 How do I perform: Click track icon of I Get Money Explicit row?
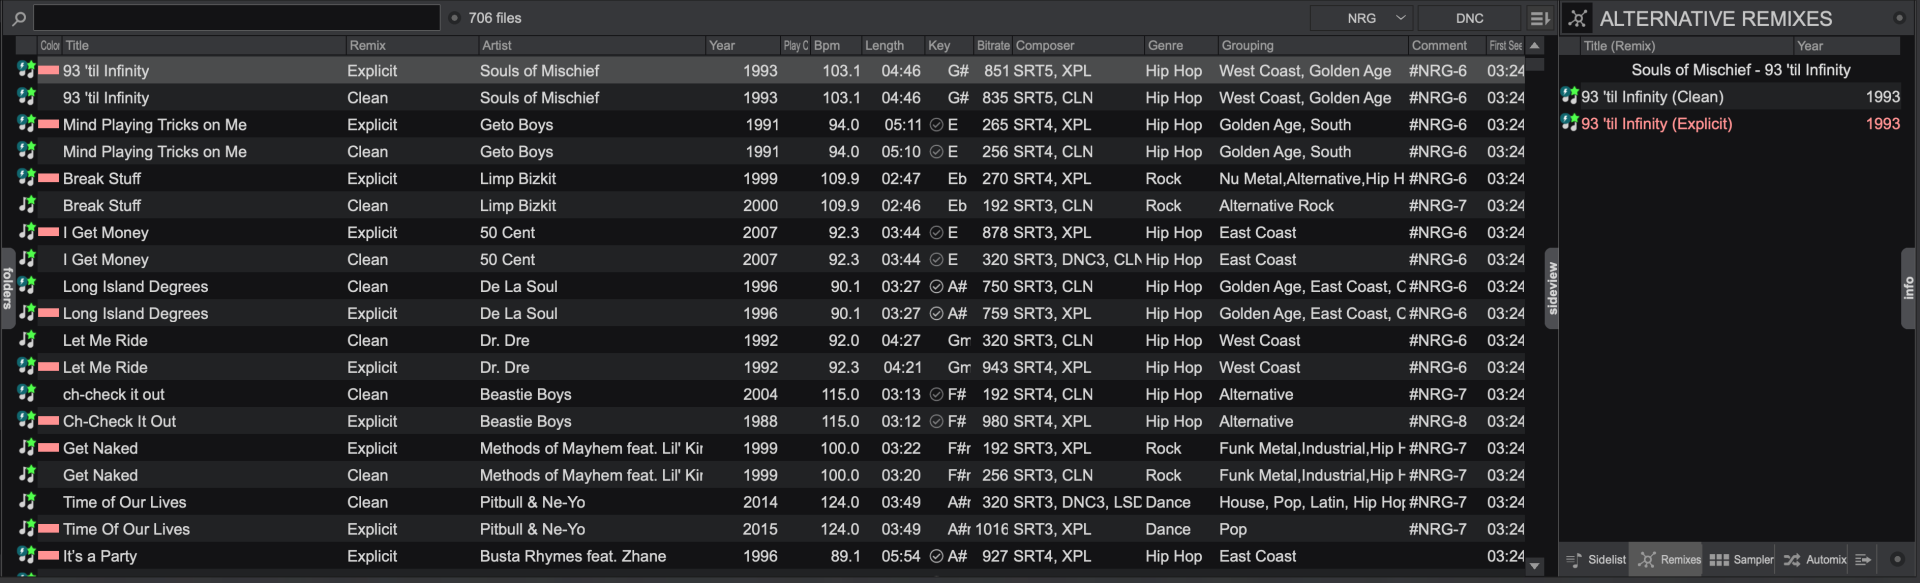click(27, 232)
